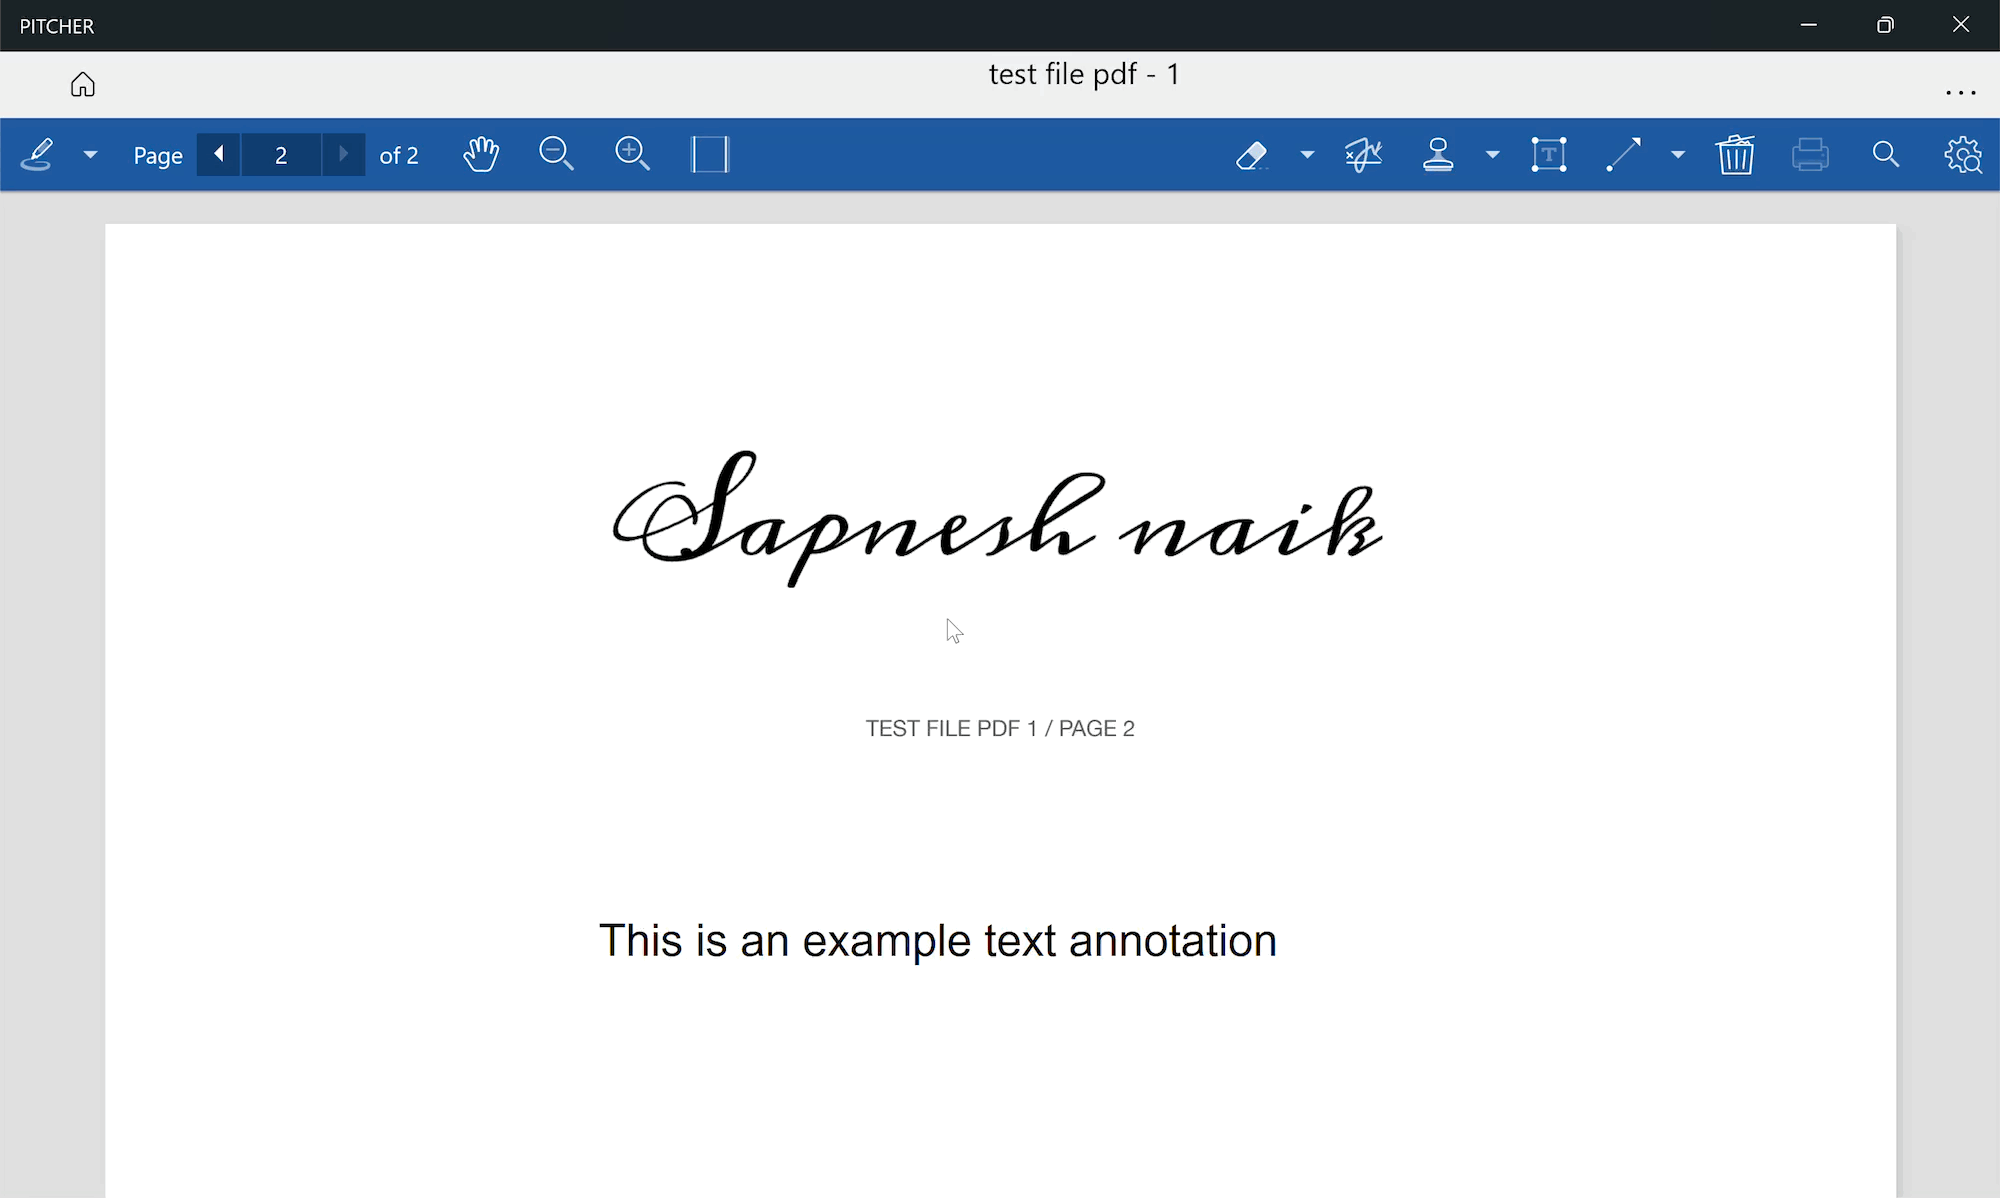Return to the home screen

coord(83,85)
